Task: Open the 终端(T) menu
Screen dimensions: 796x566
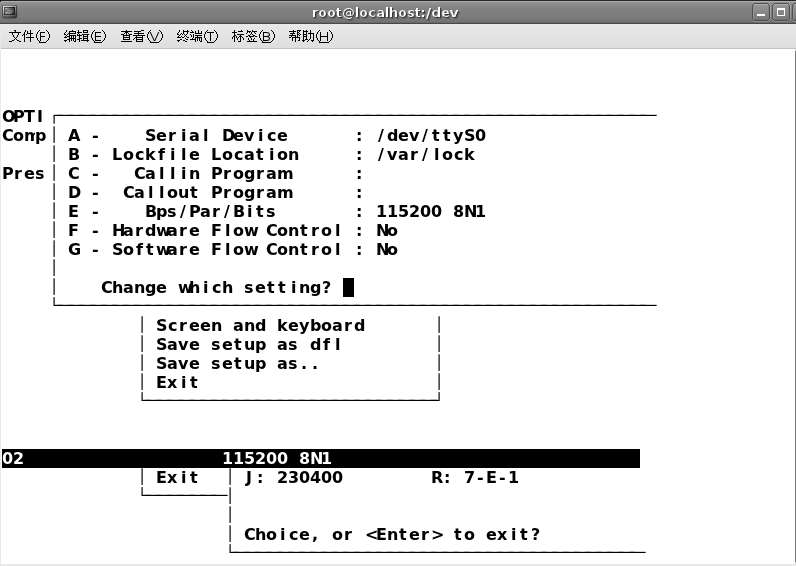Action: 197,36
